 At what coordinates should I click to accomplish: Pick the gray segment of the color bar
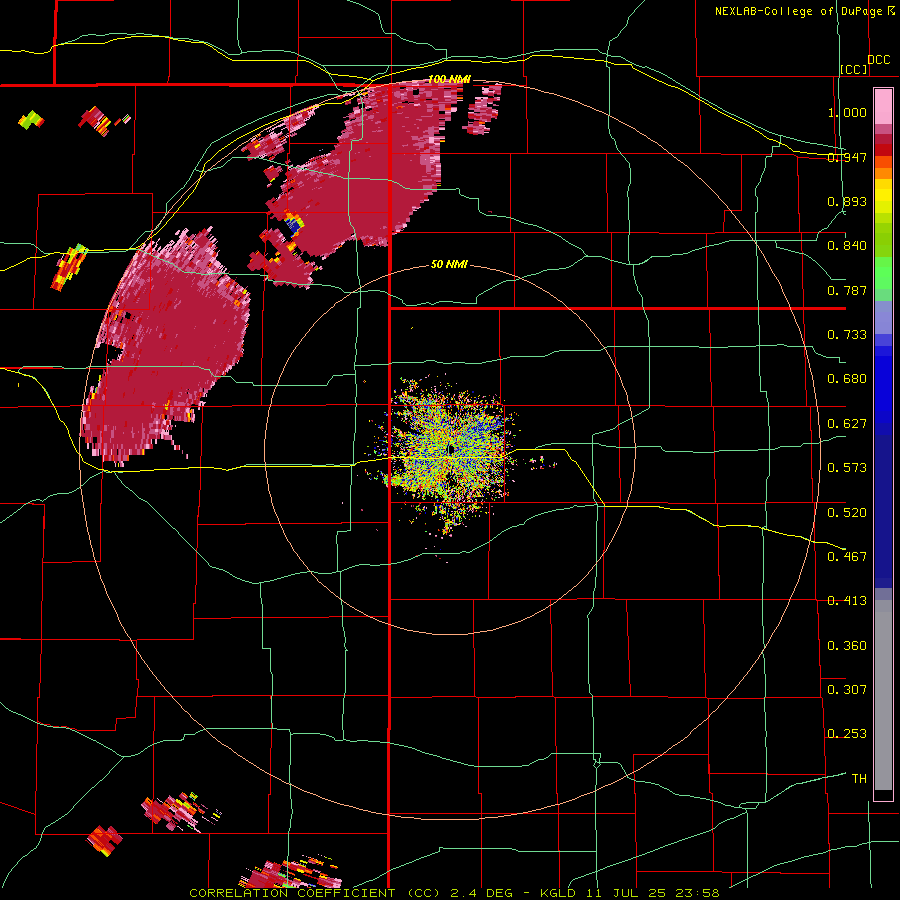point(883,695)
